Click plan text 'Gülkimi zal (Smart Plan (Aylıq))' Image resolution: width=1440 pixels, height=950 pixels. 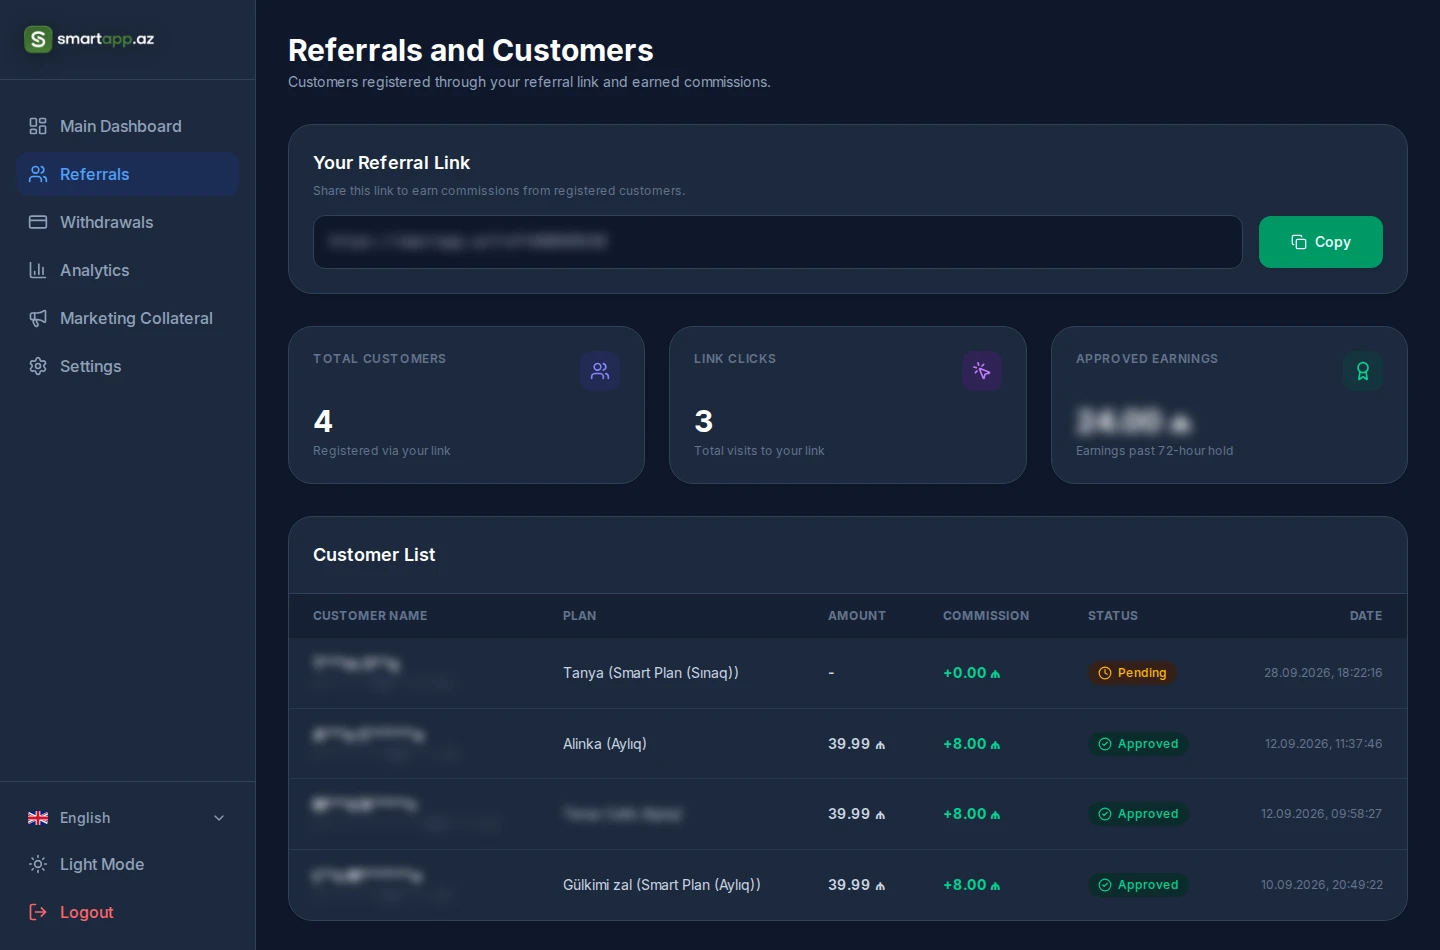(x=662, y=885)
